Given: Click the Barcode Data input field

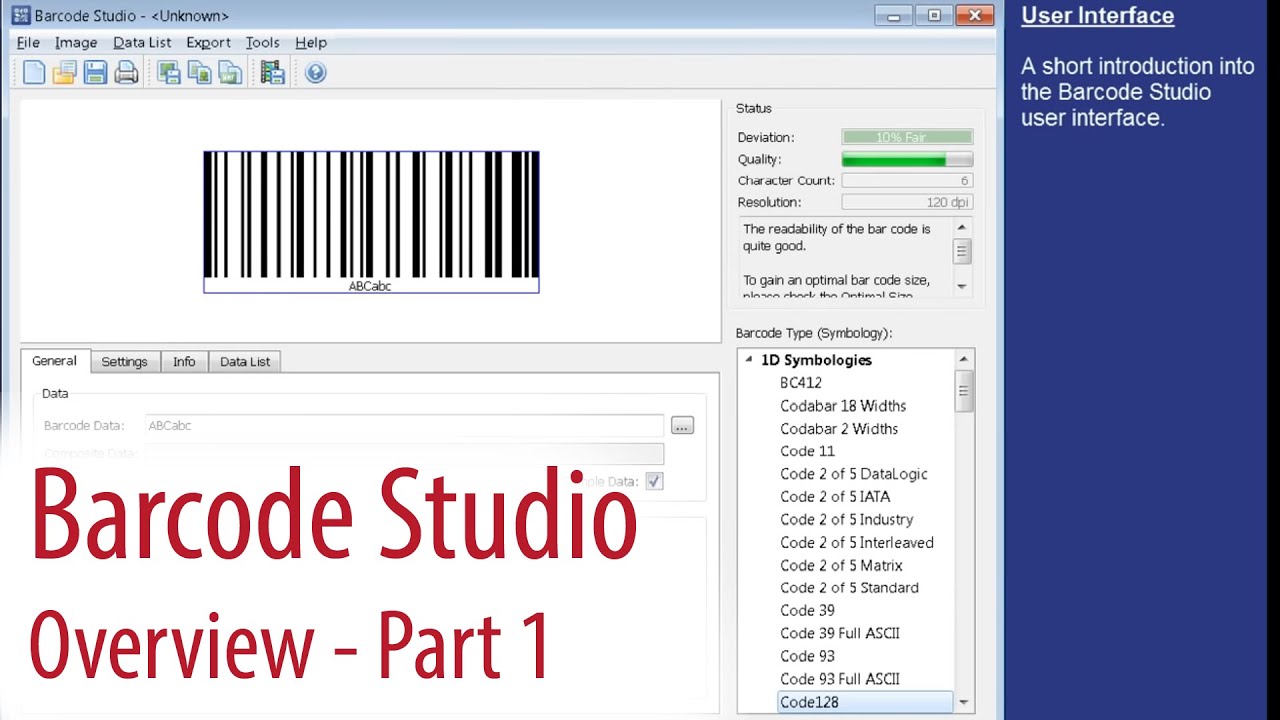Looking at the screenshot, I should 404,426.
